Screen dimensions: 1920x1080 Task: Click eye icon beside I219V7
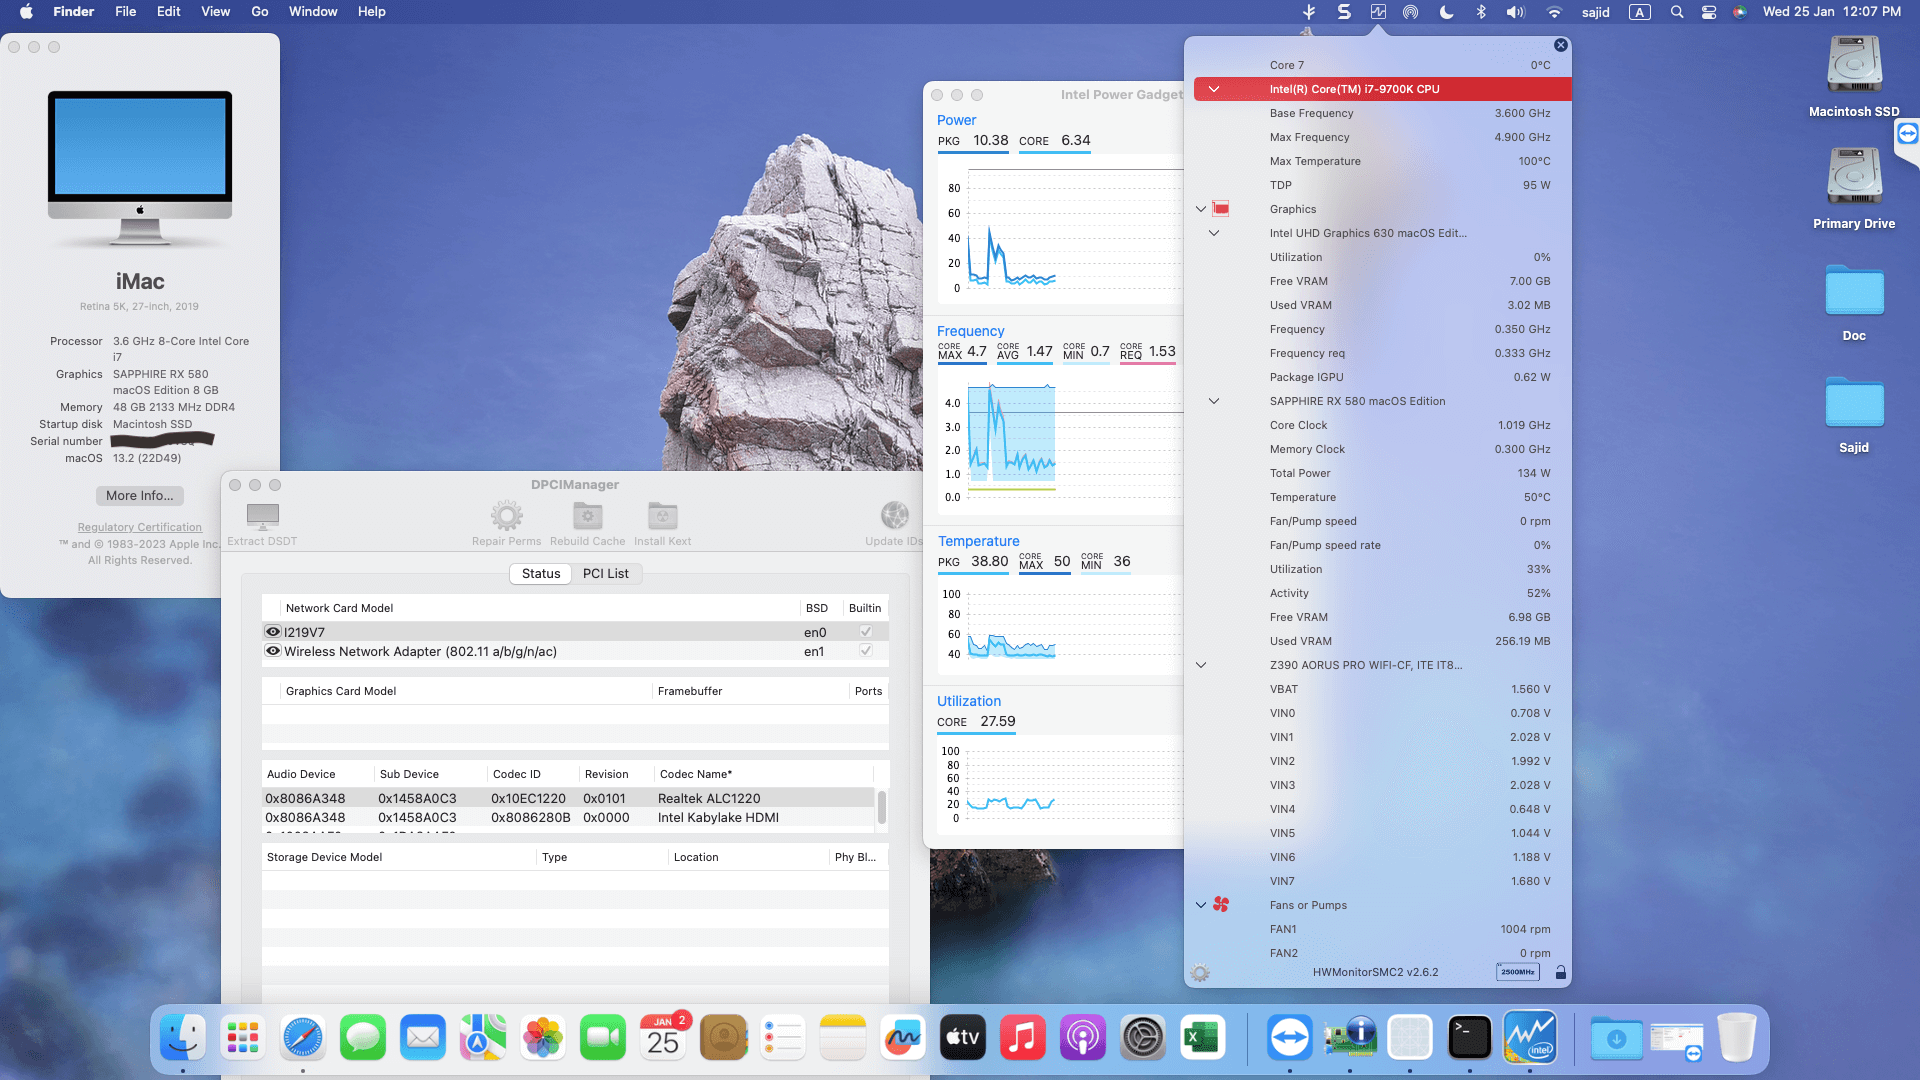pyautogui.click(x=272, y=631)
